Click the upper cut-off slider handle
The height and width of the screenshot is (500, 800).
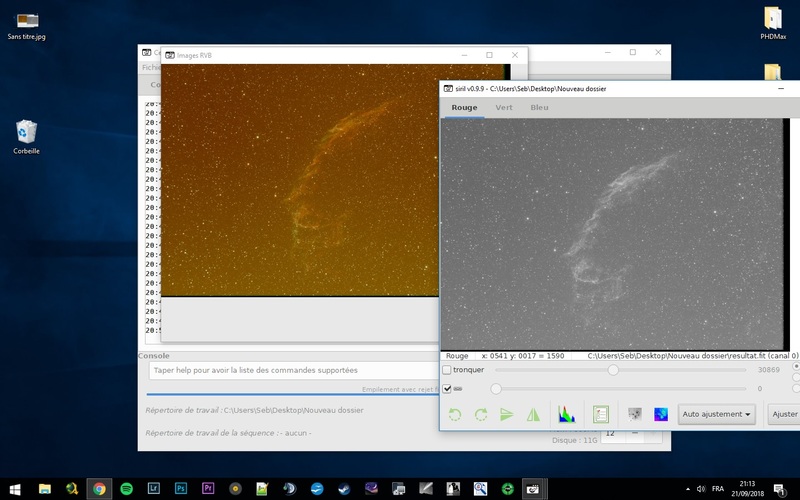point(613,370)
